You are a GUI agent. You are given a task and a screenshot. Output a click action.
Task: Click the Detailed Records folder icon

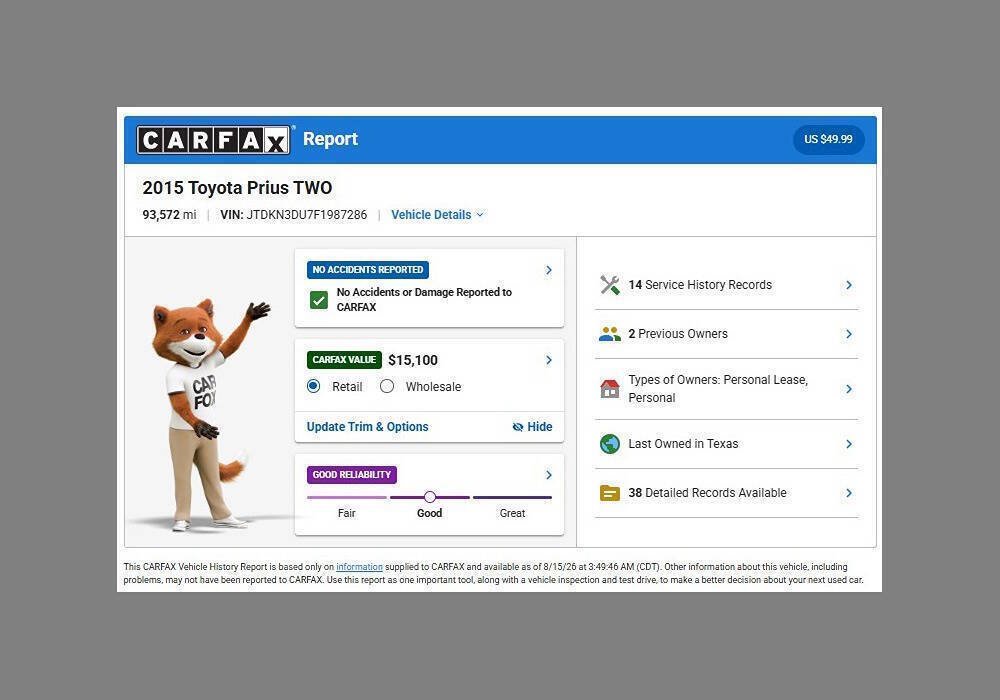pos(610,493)
